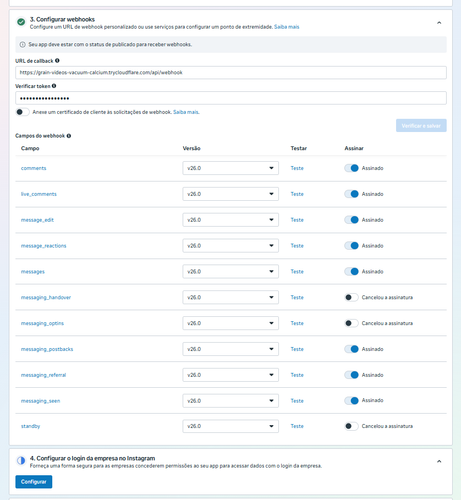Click Teste link for standby

pos(297,426)
